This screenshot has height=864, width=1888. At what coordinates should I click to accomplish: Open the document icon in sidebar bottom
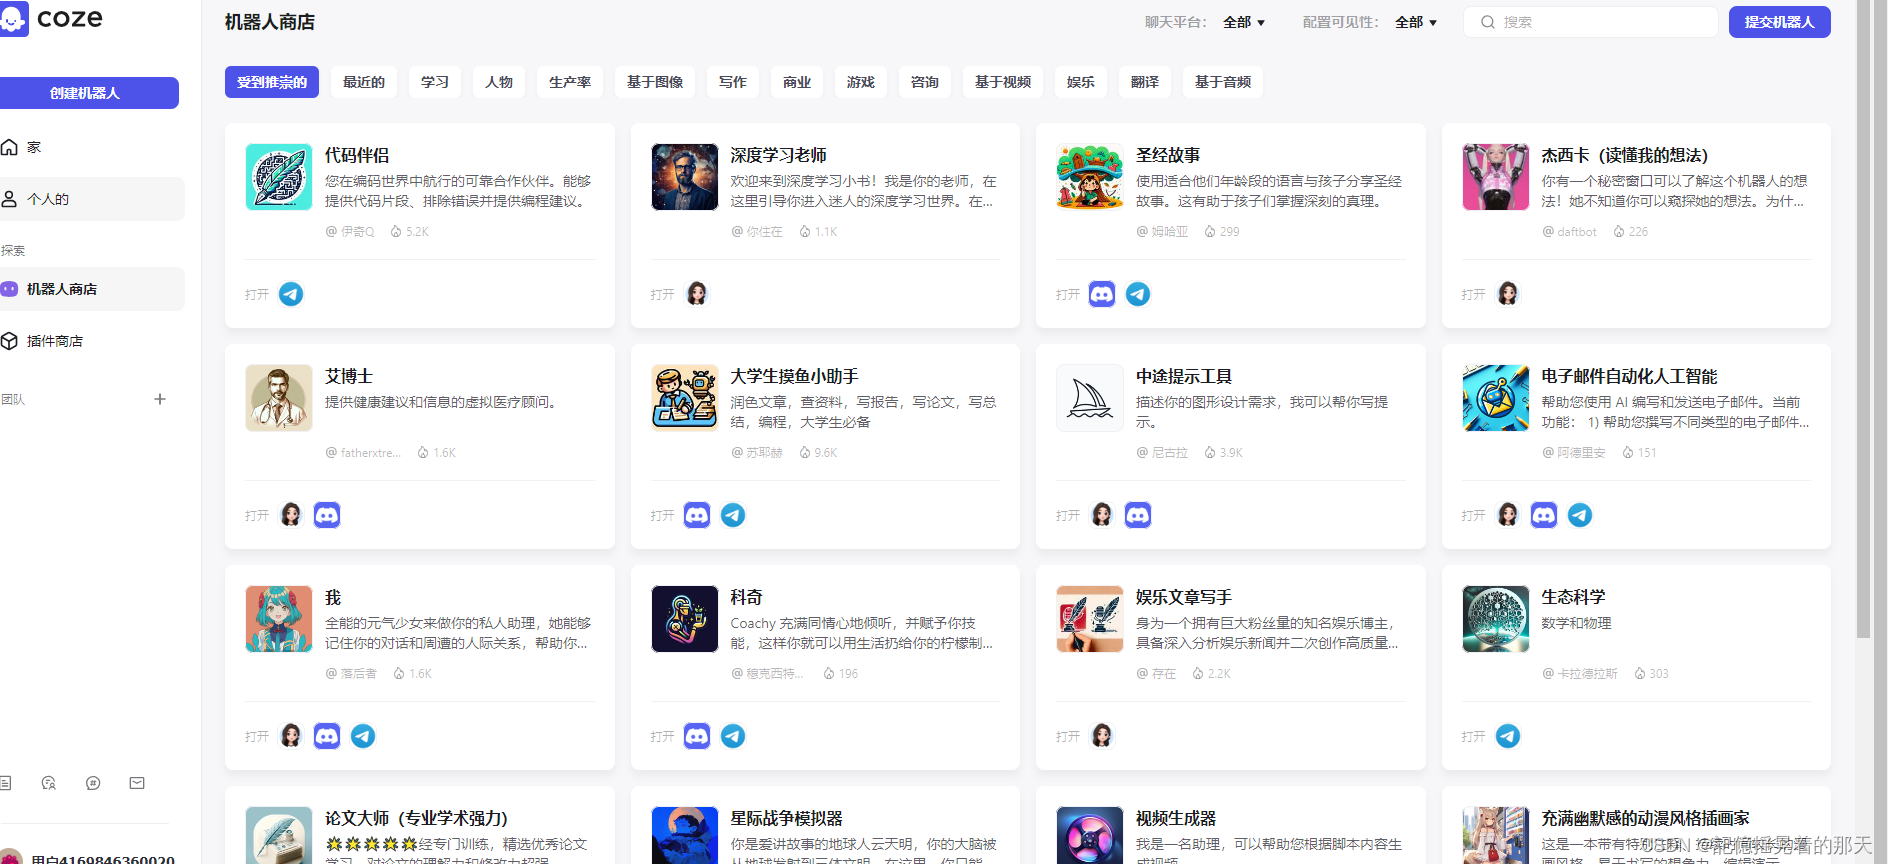[6, 783]
